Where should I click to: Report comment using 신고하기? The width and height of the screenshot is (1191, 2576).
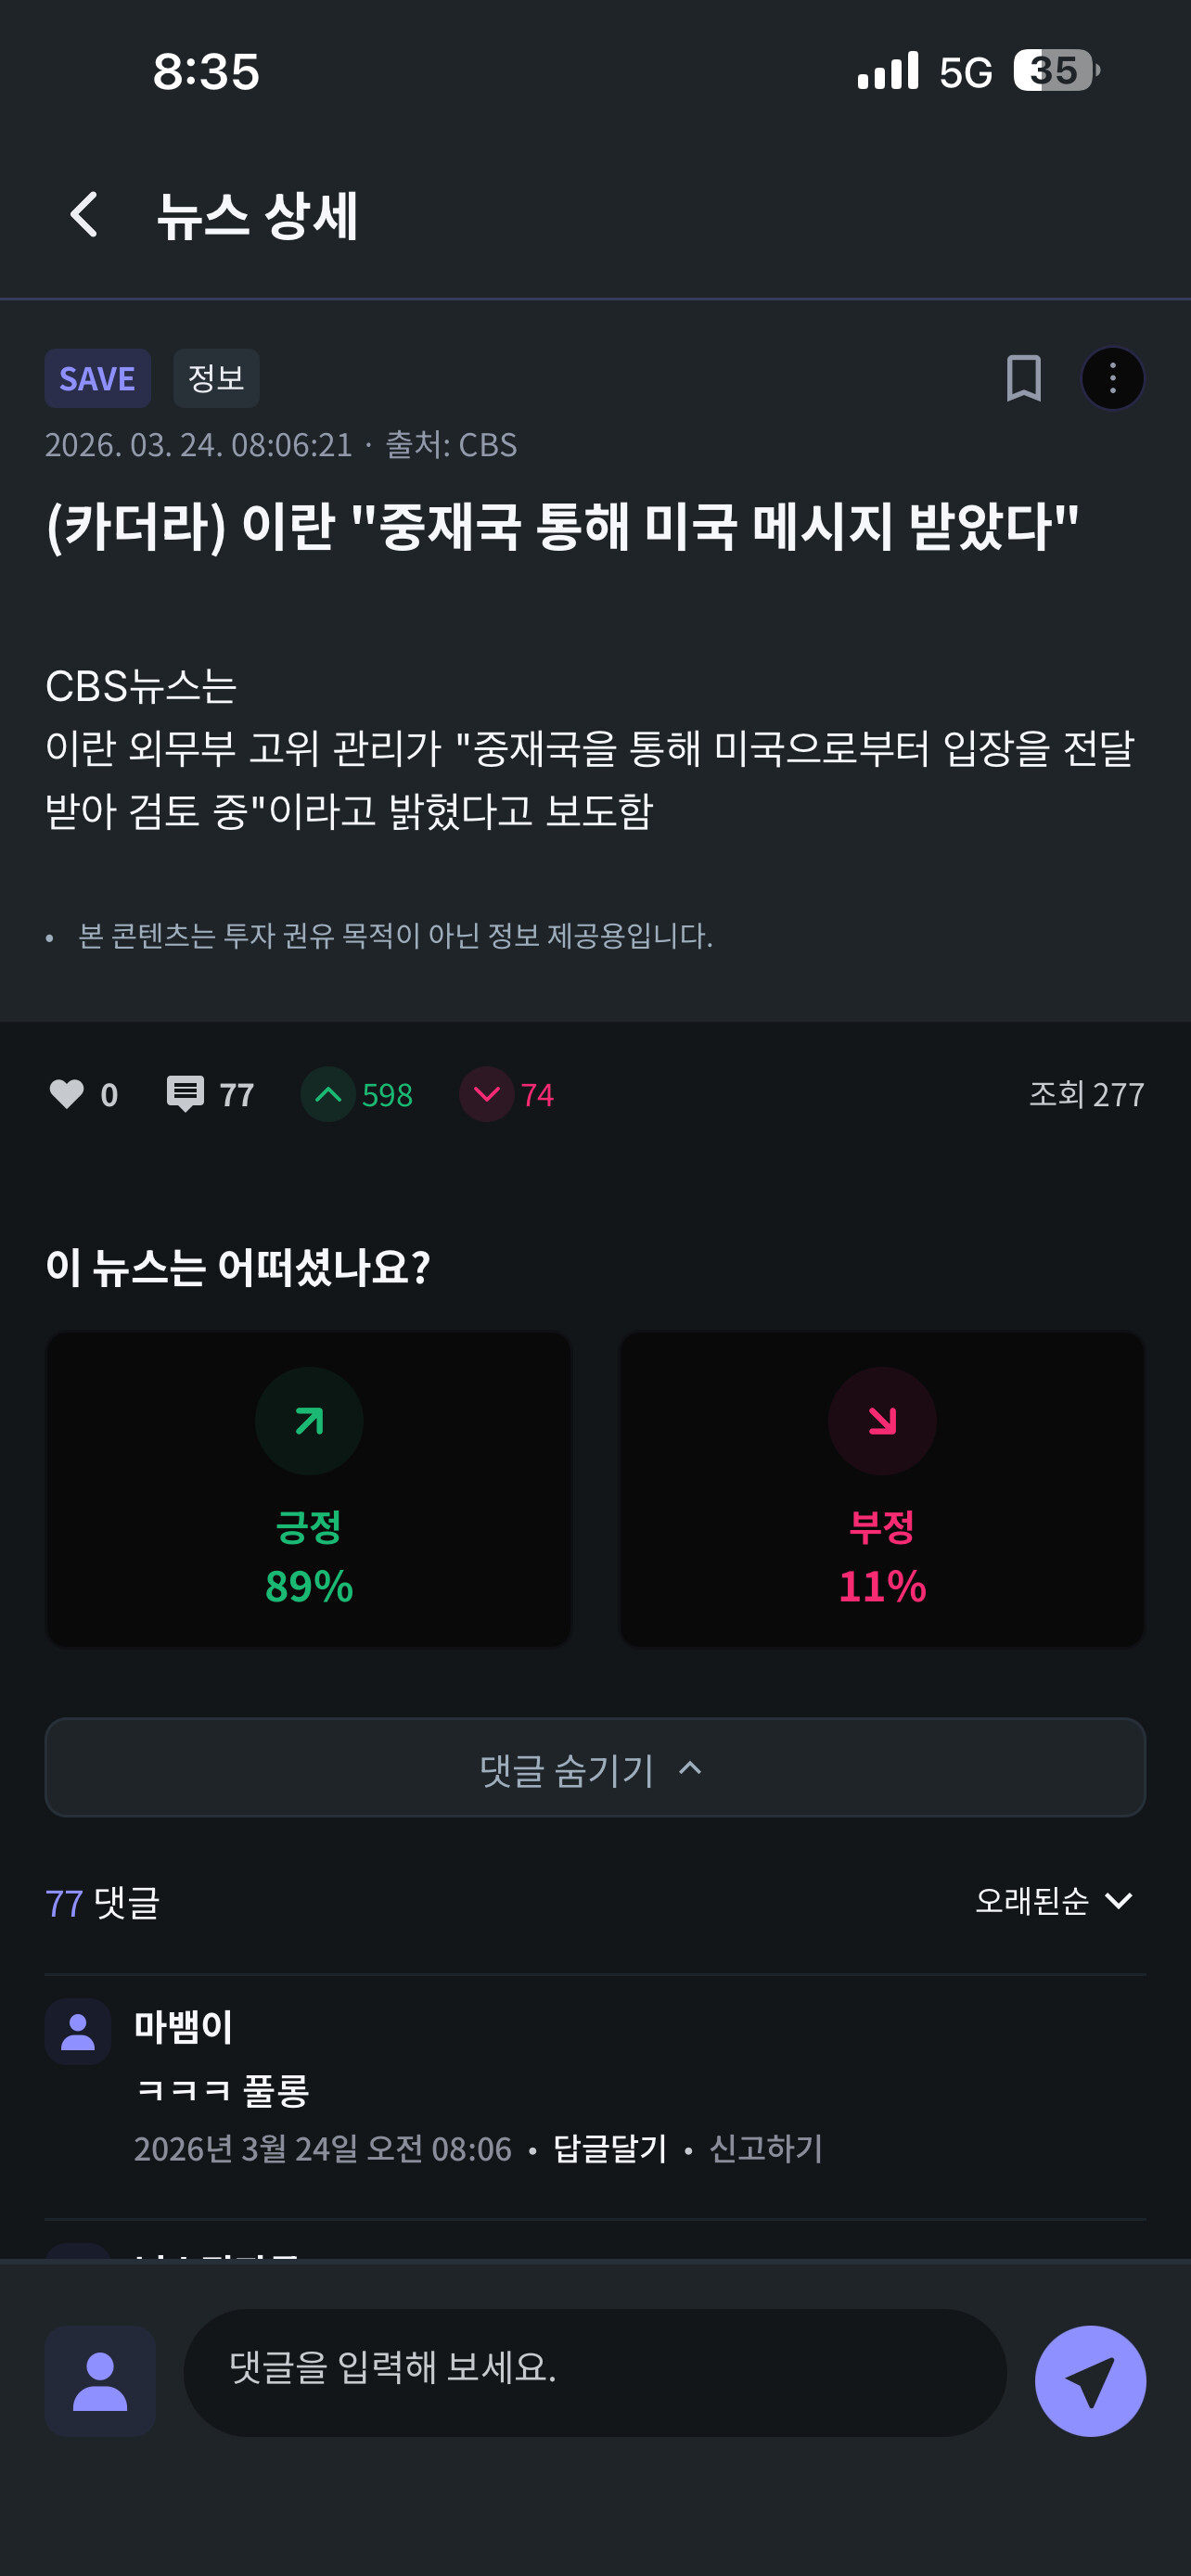point(766,2148)
